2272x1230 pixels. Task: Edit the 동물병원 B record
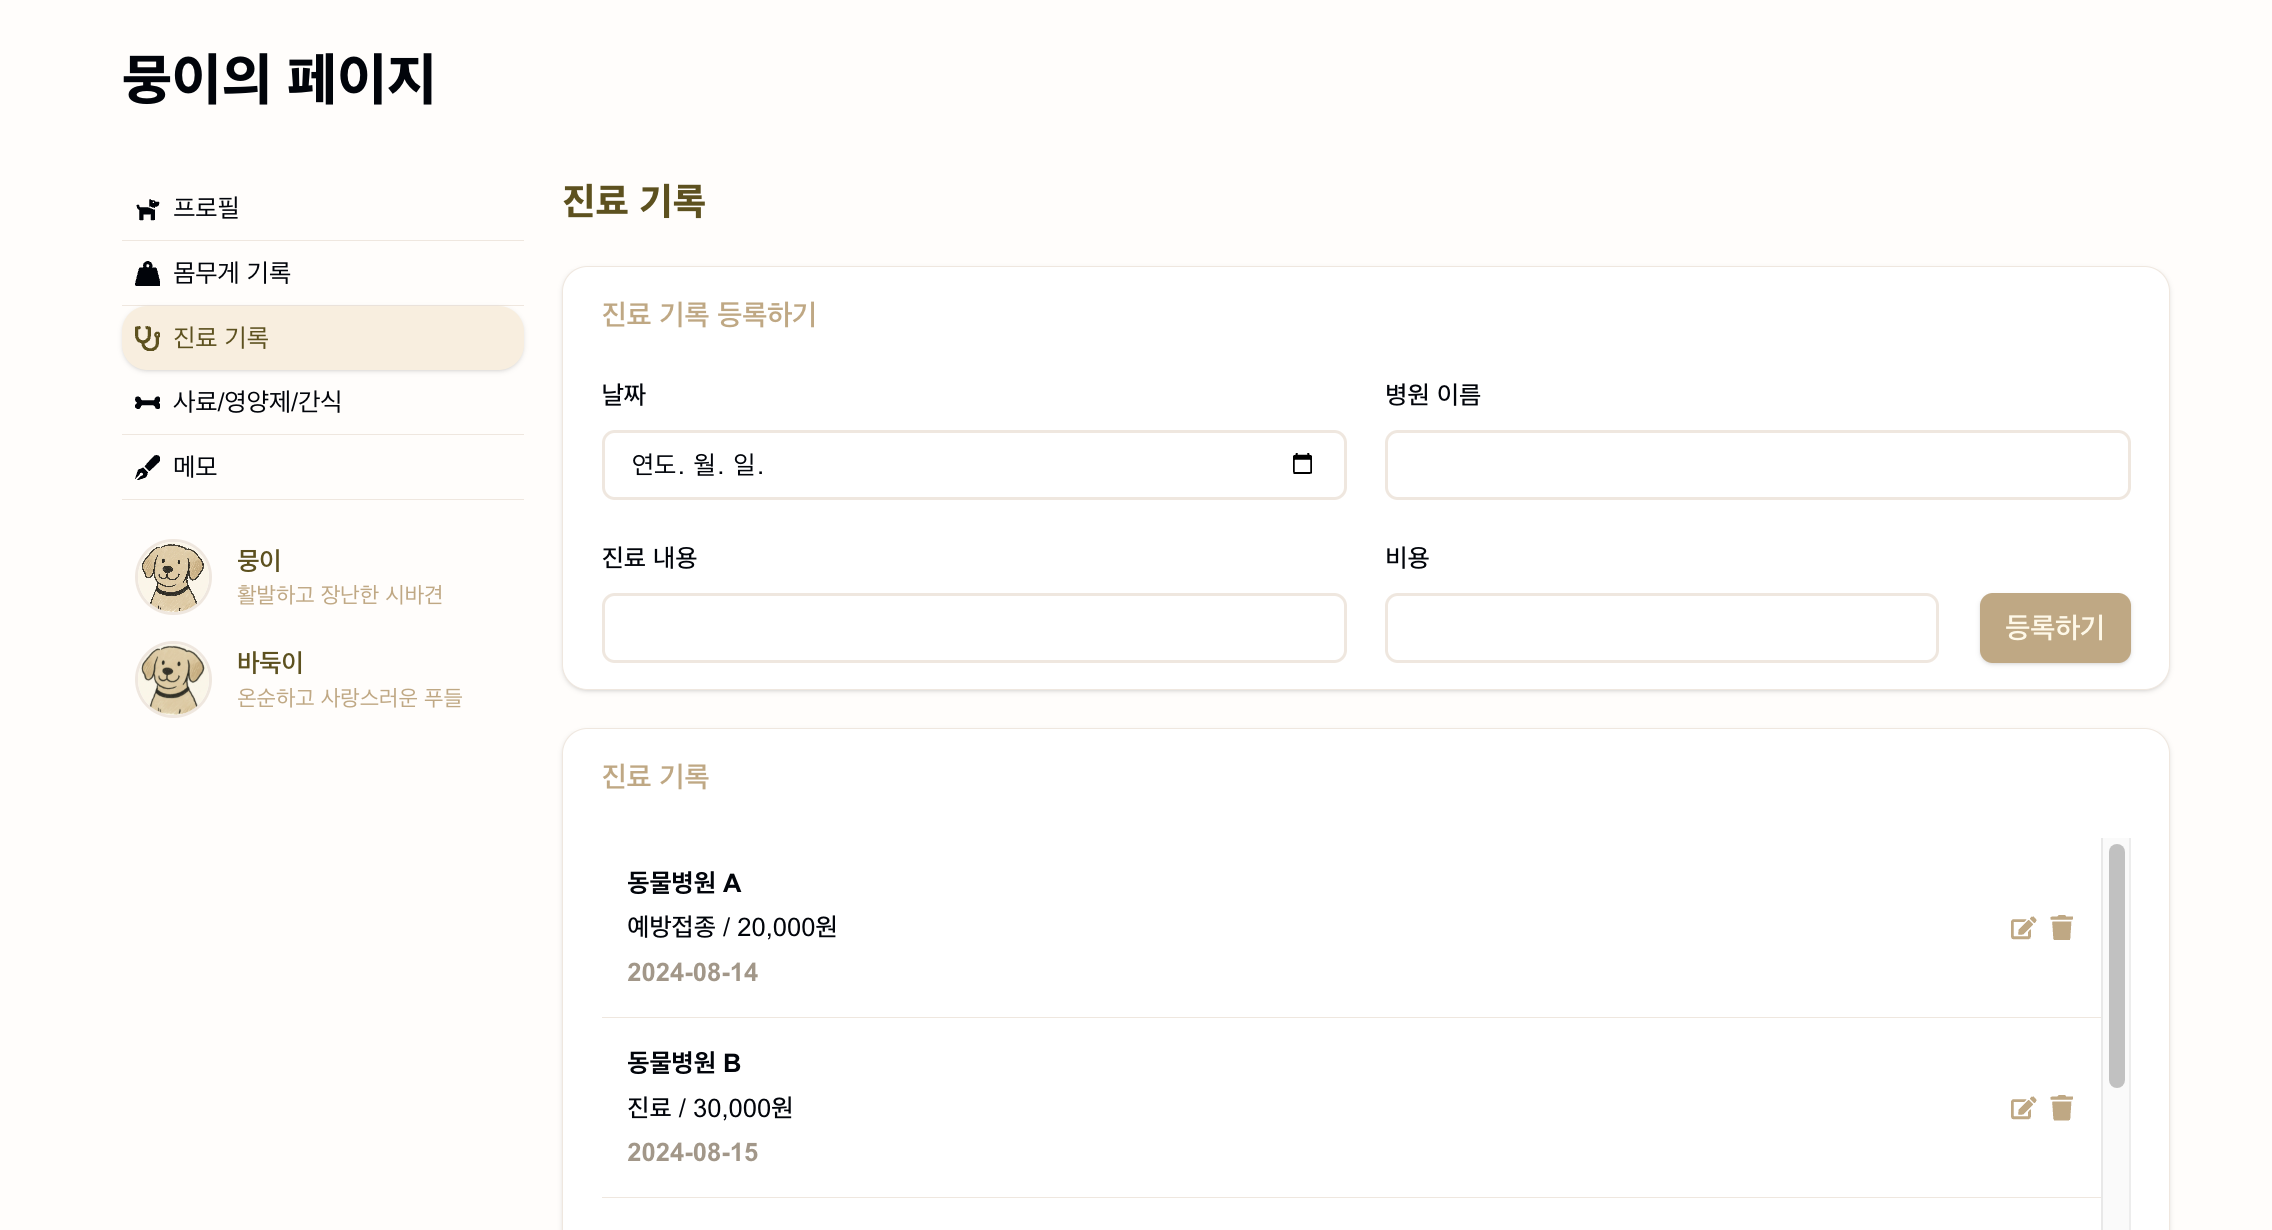point(2022,1108)
